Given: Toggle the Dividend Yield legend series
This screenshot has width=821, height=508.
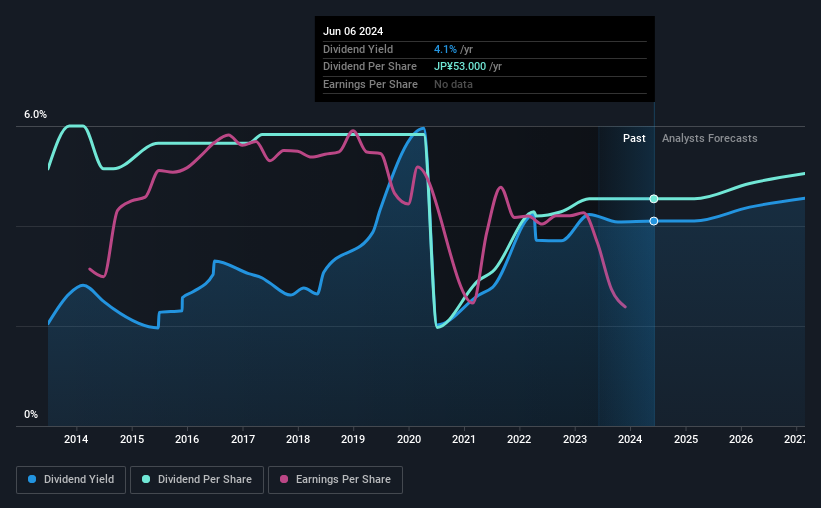Looking at the screenshot, I should point(71,480).
